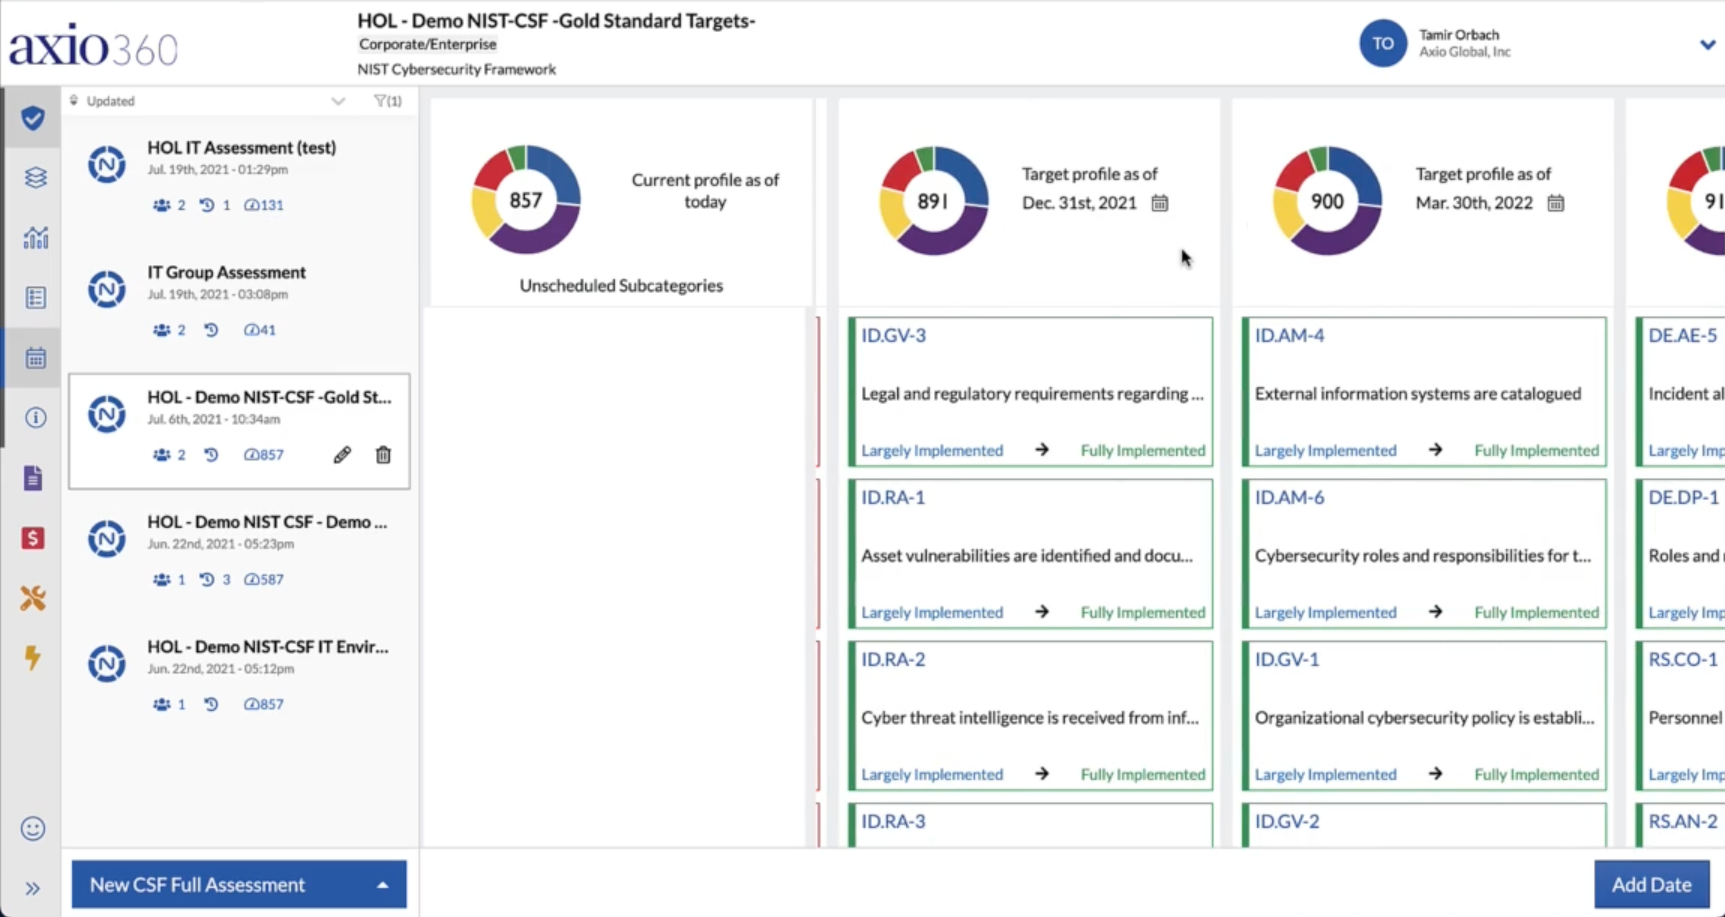Image resolution: width=1725 pixels, height=917 pixels.
Task: Select the HOL IT Assessment (test) entry
Action: click(239, 176)
